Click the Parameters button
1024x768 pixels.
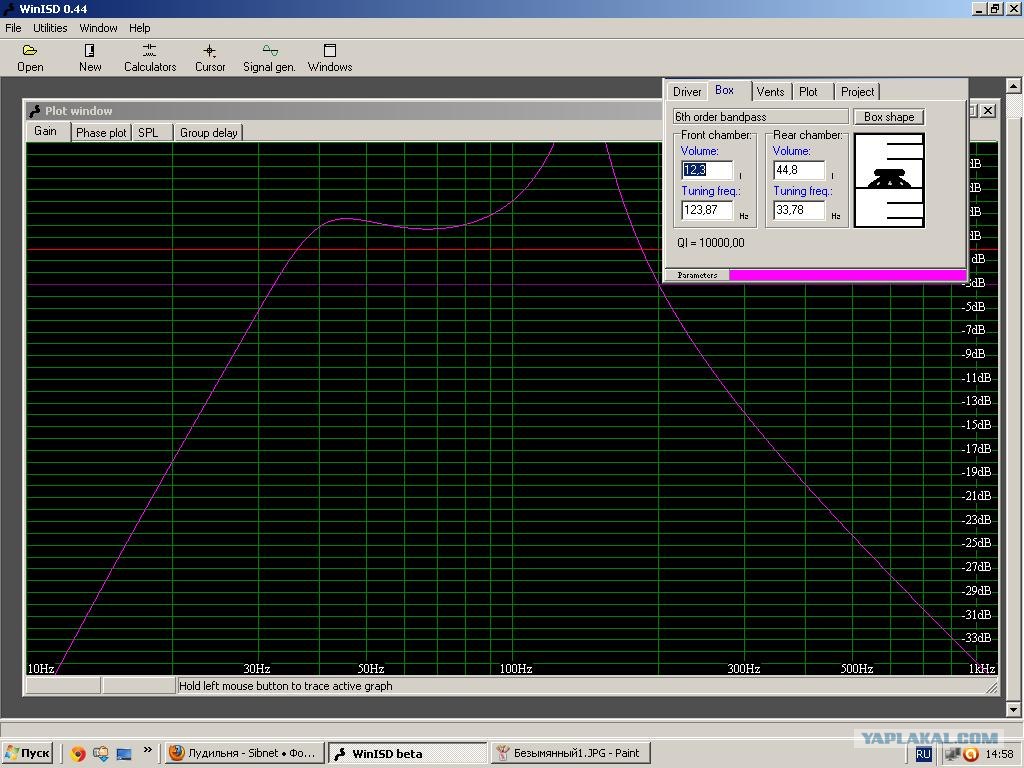[x=697, y=275]
